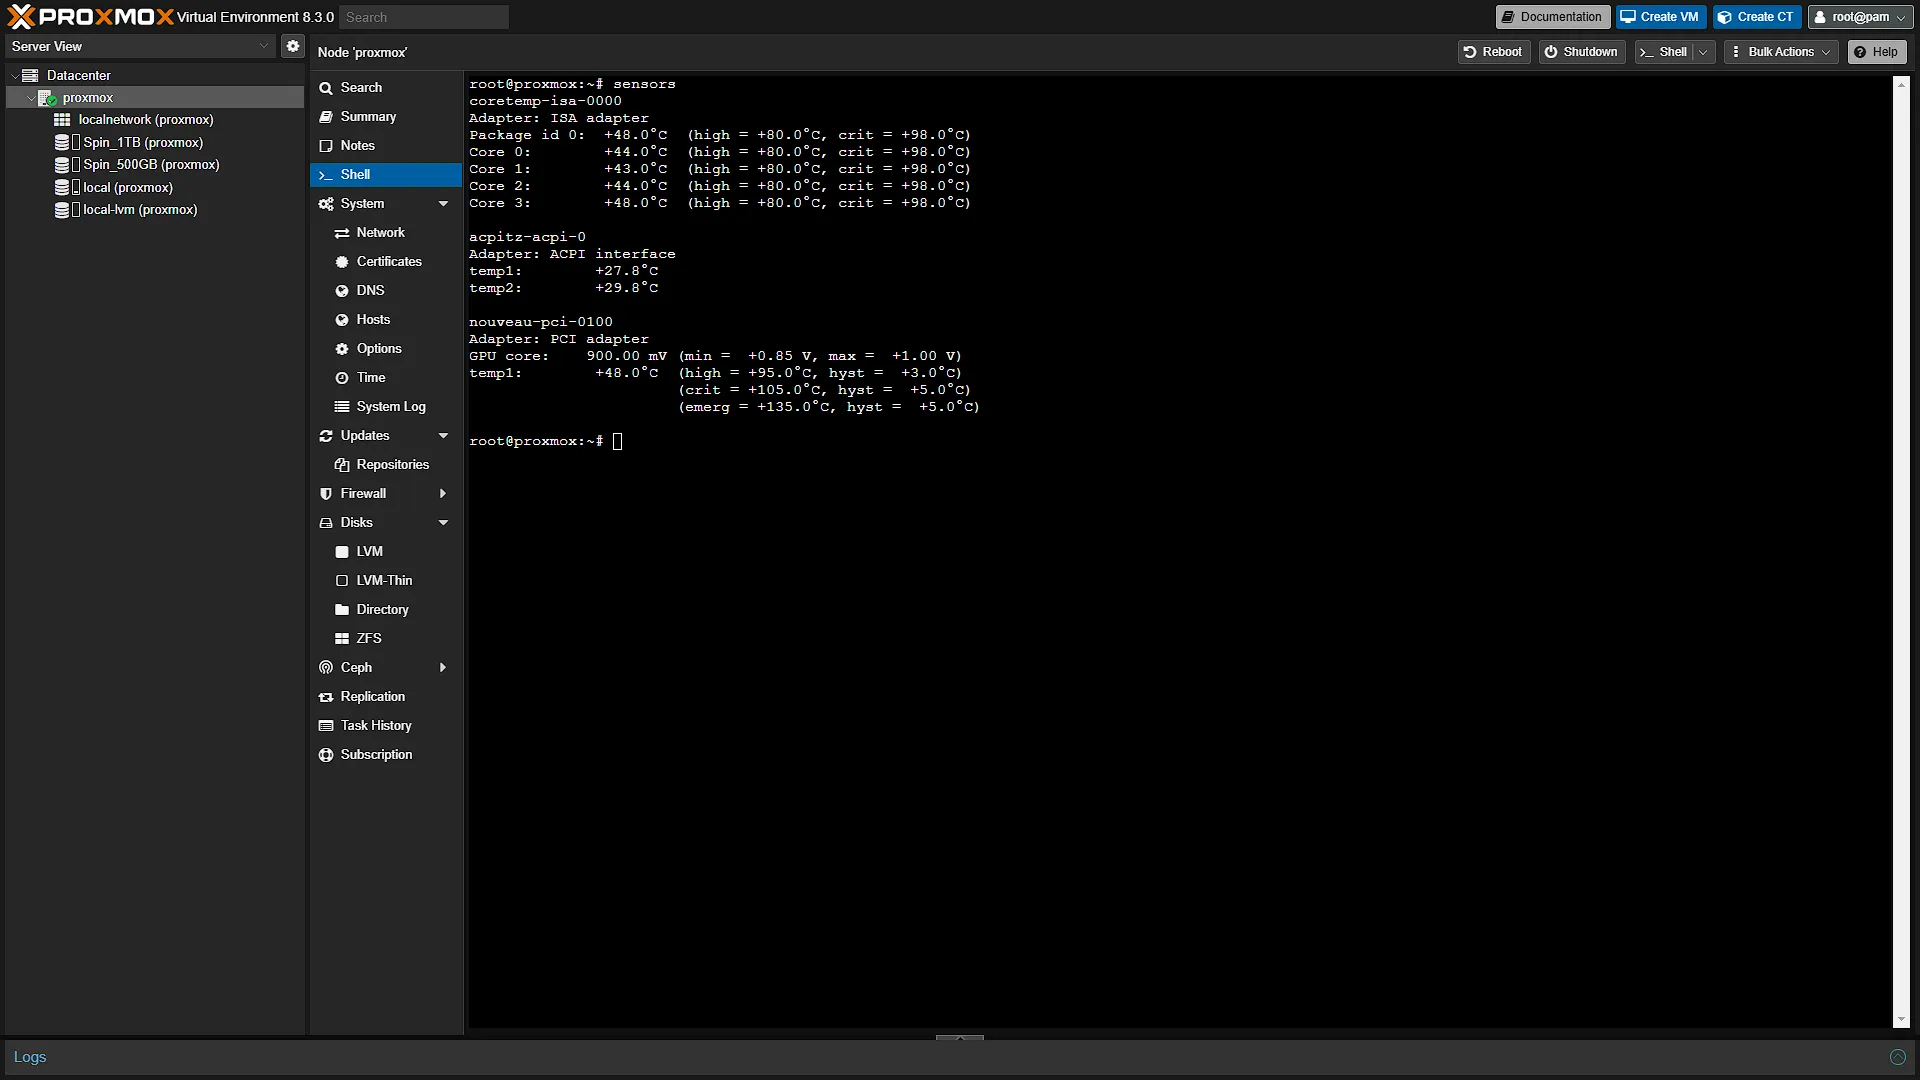Select local (proxmox) storage
1920x1080 pixels.
(128, 188)
